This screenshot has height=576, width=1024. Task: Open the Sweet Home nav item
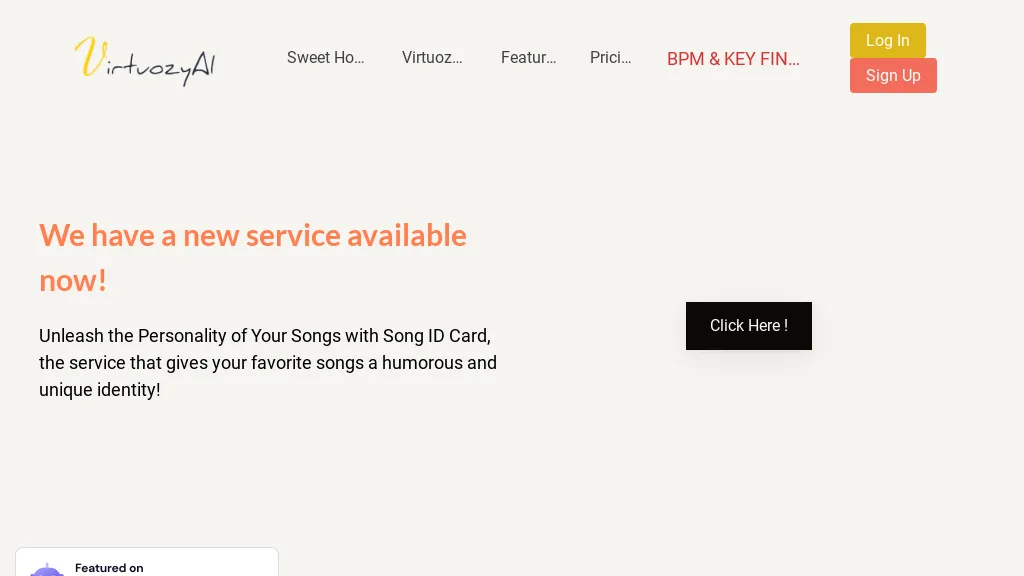(325, 58)
